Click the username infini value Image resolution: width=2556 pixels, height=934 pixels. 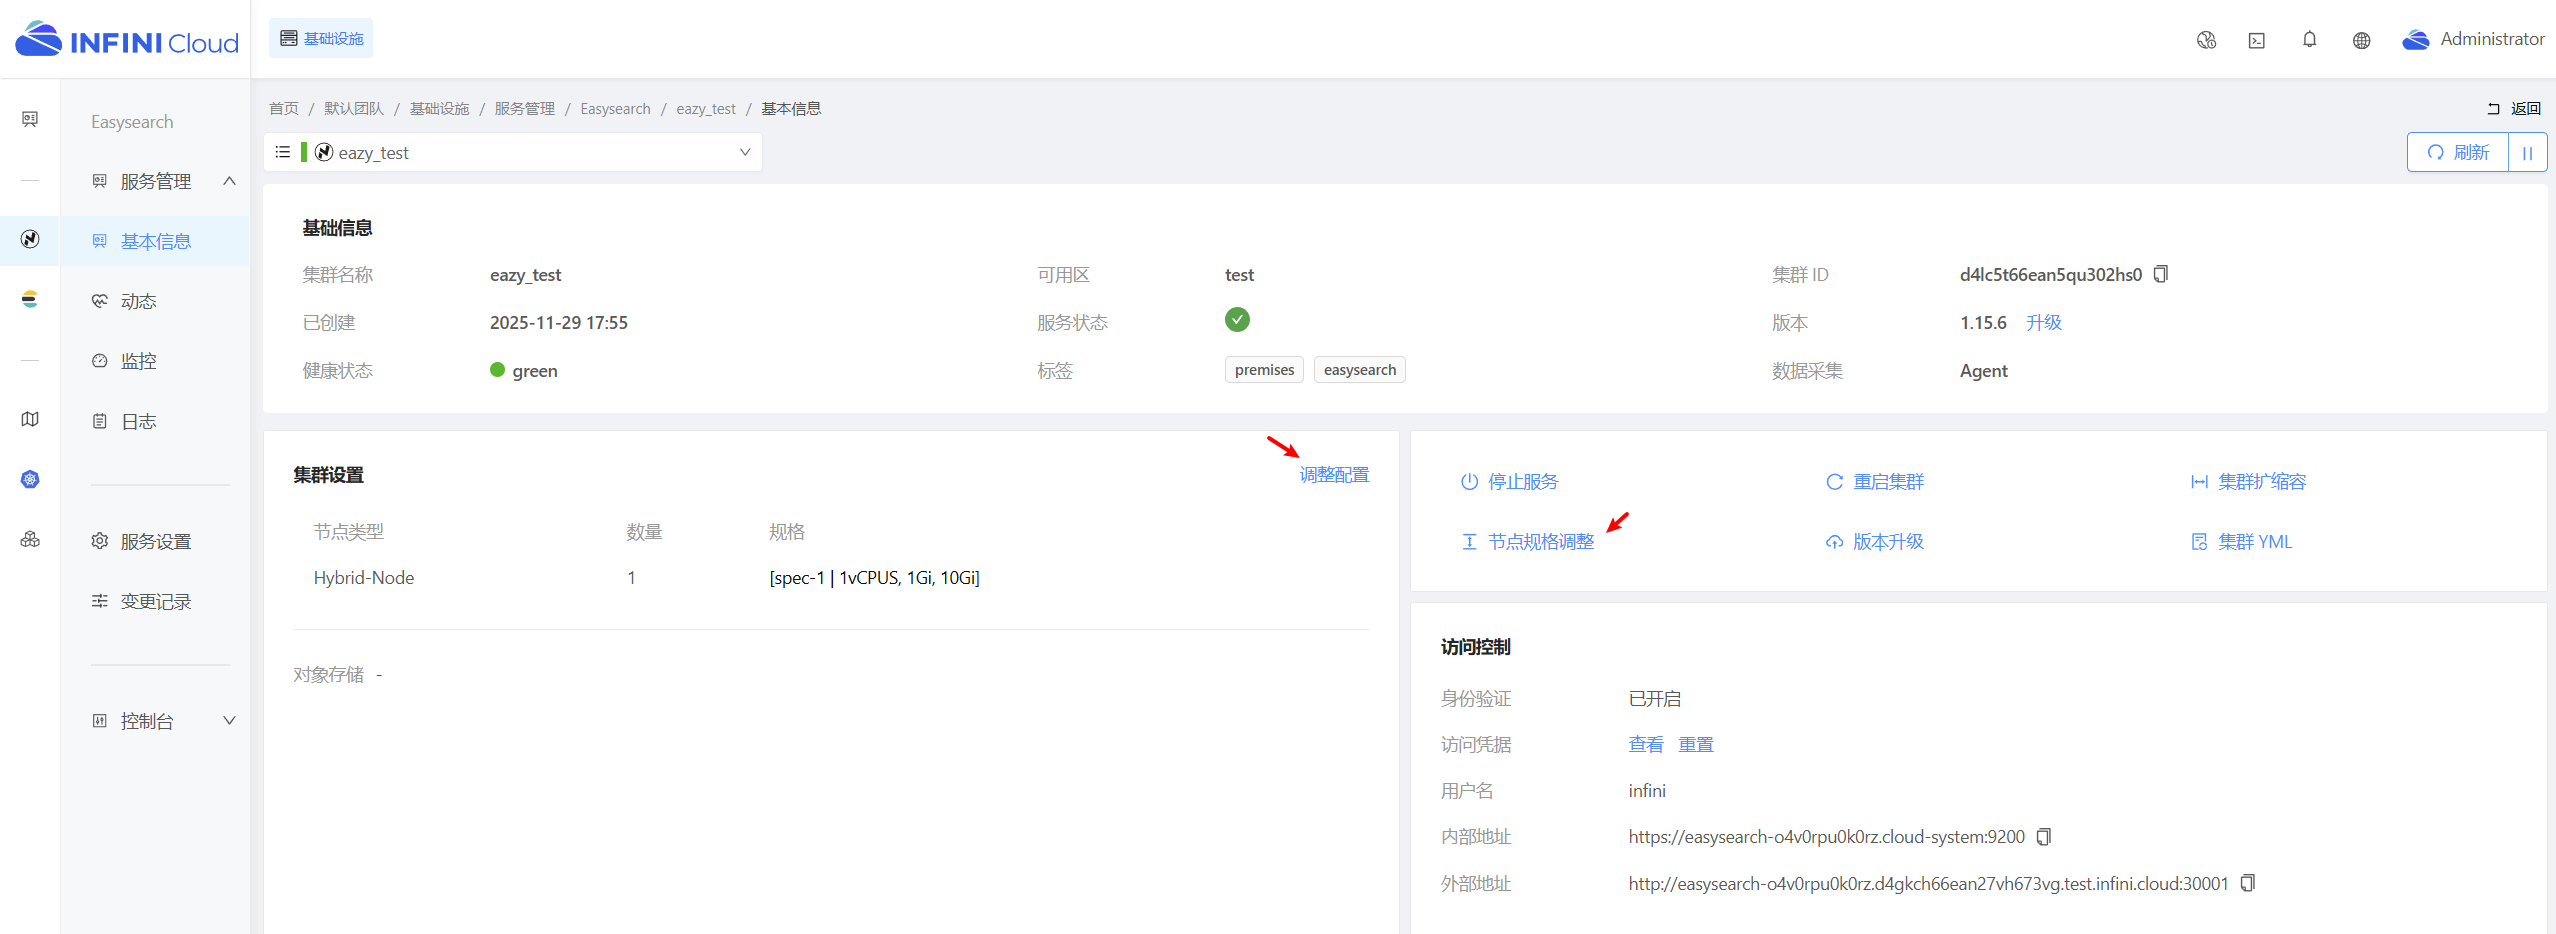point(1647,790)
